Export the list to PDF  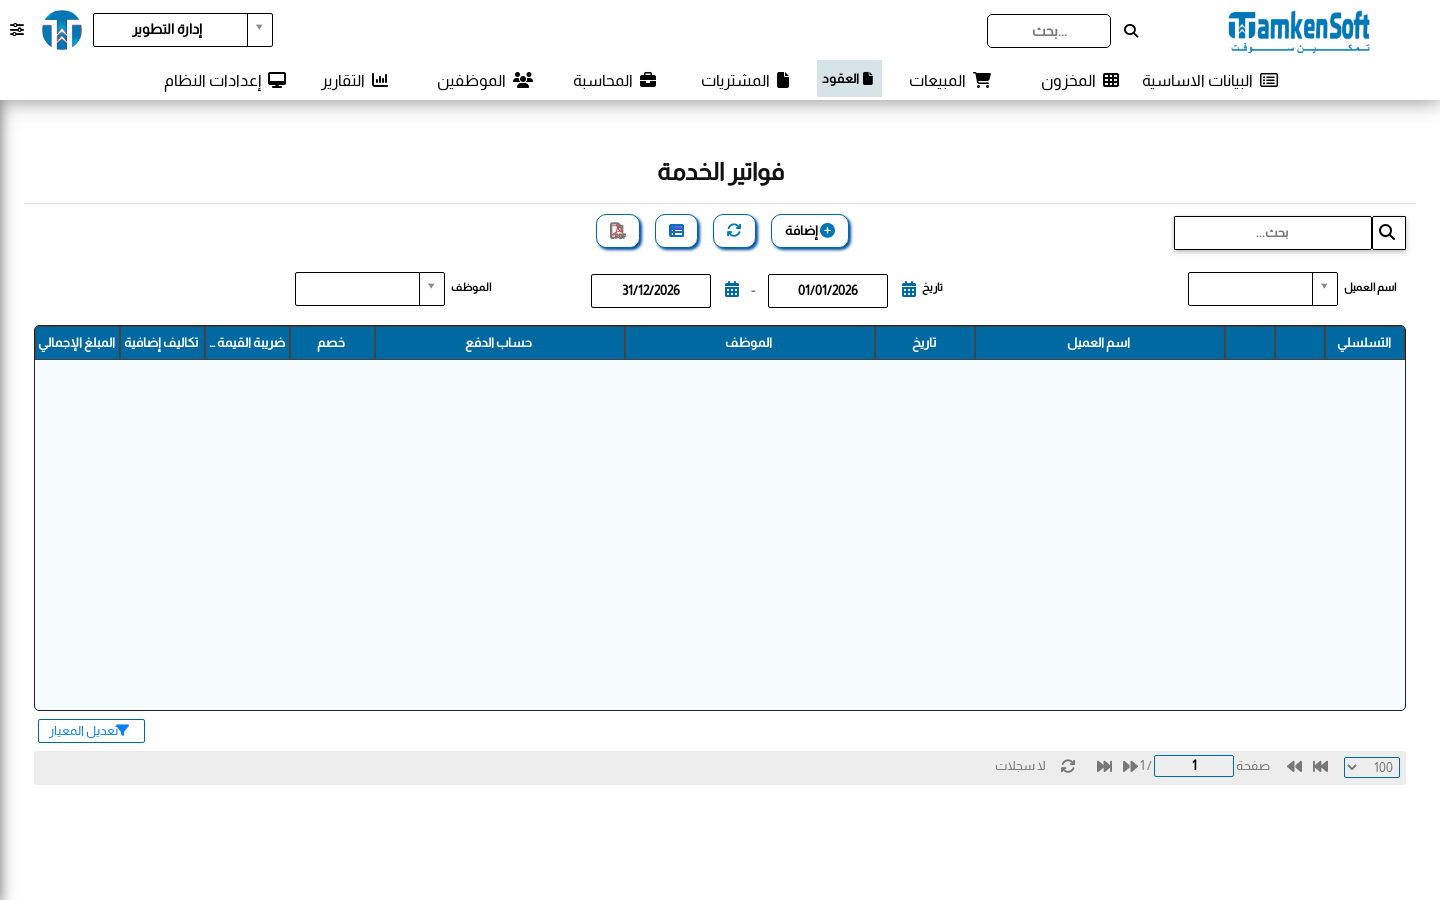(618, 231)
